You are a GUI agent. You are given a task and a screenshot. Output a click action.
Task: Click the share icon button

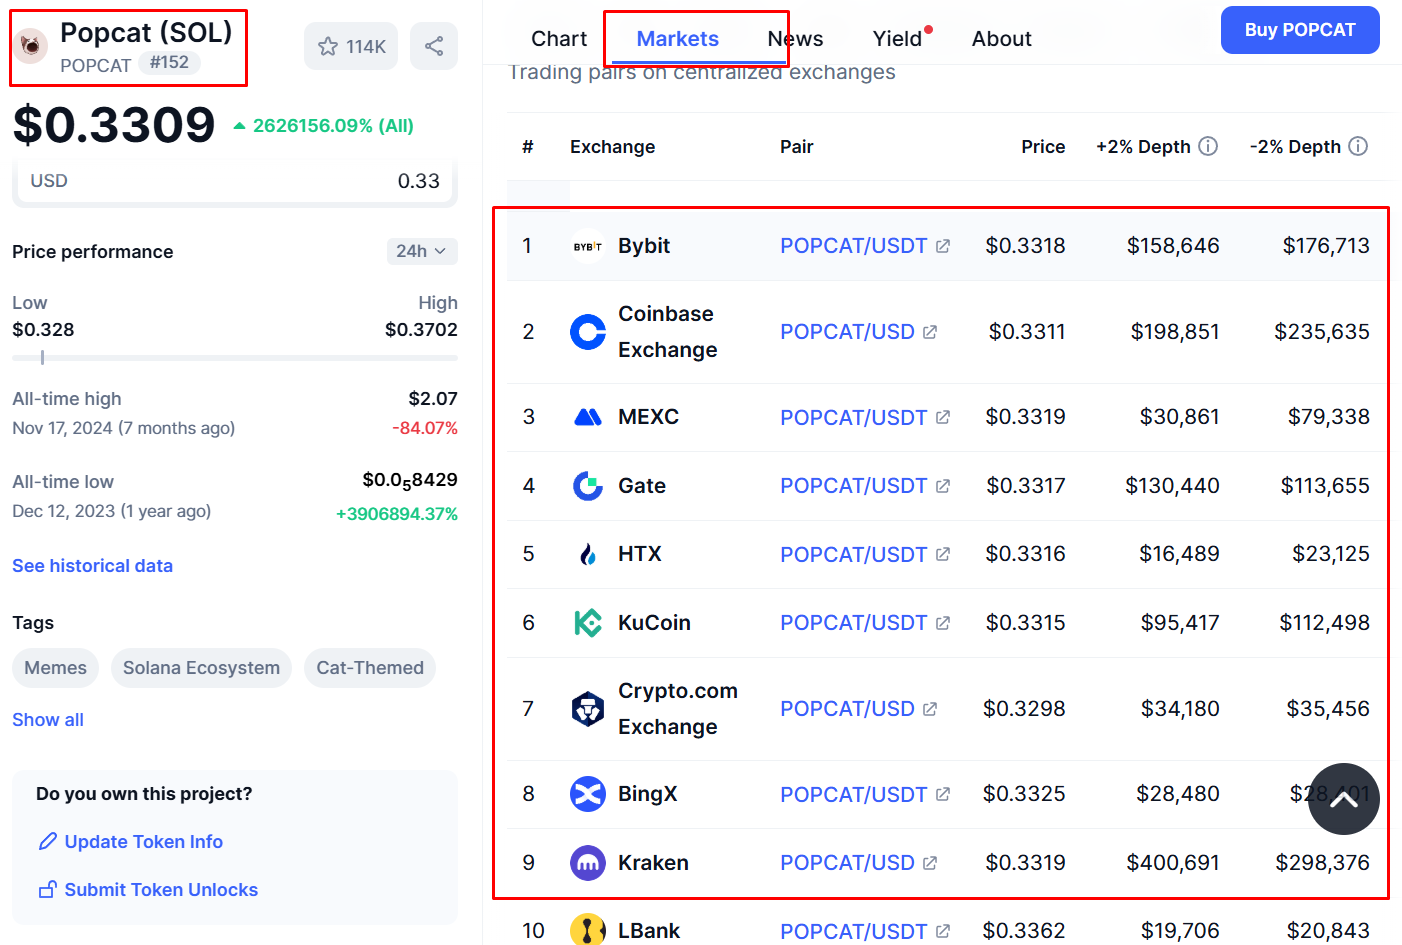click(434, 46)
